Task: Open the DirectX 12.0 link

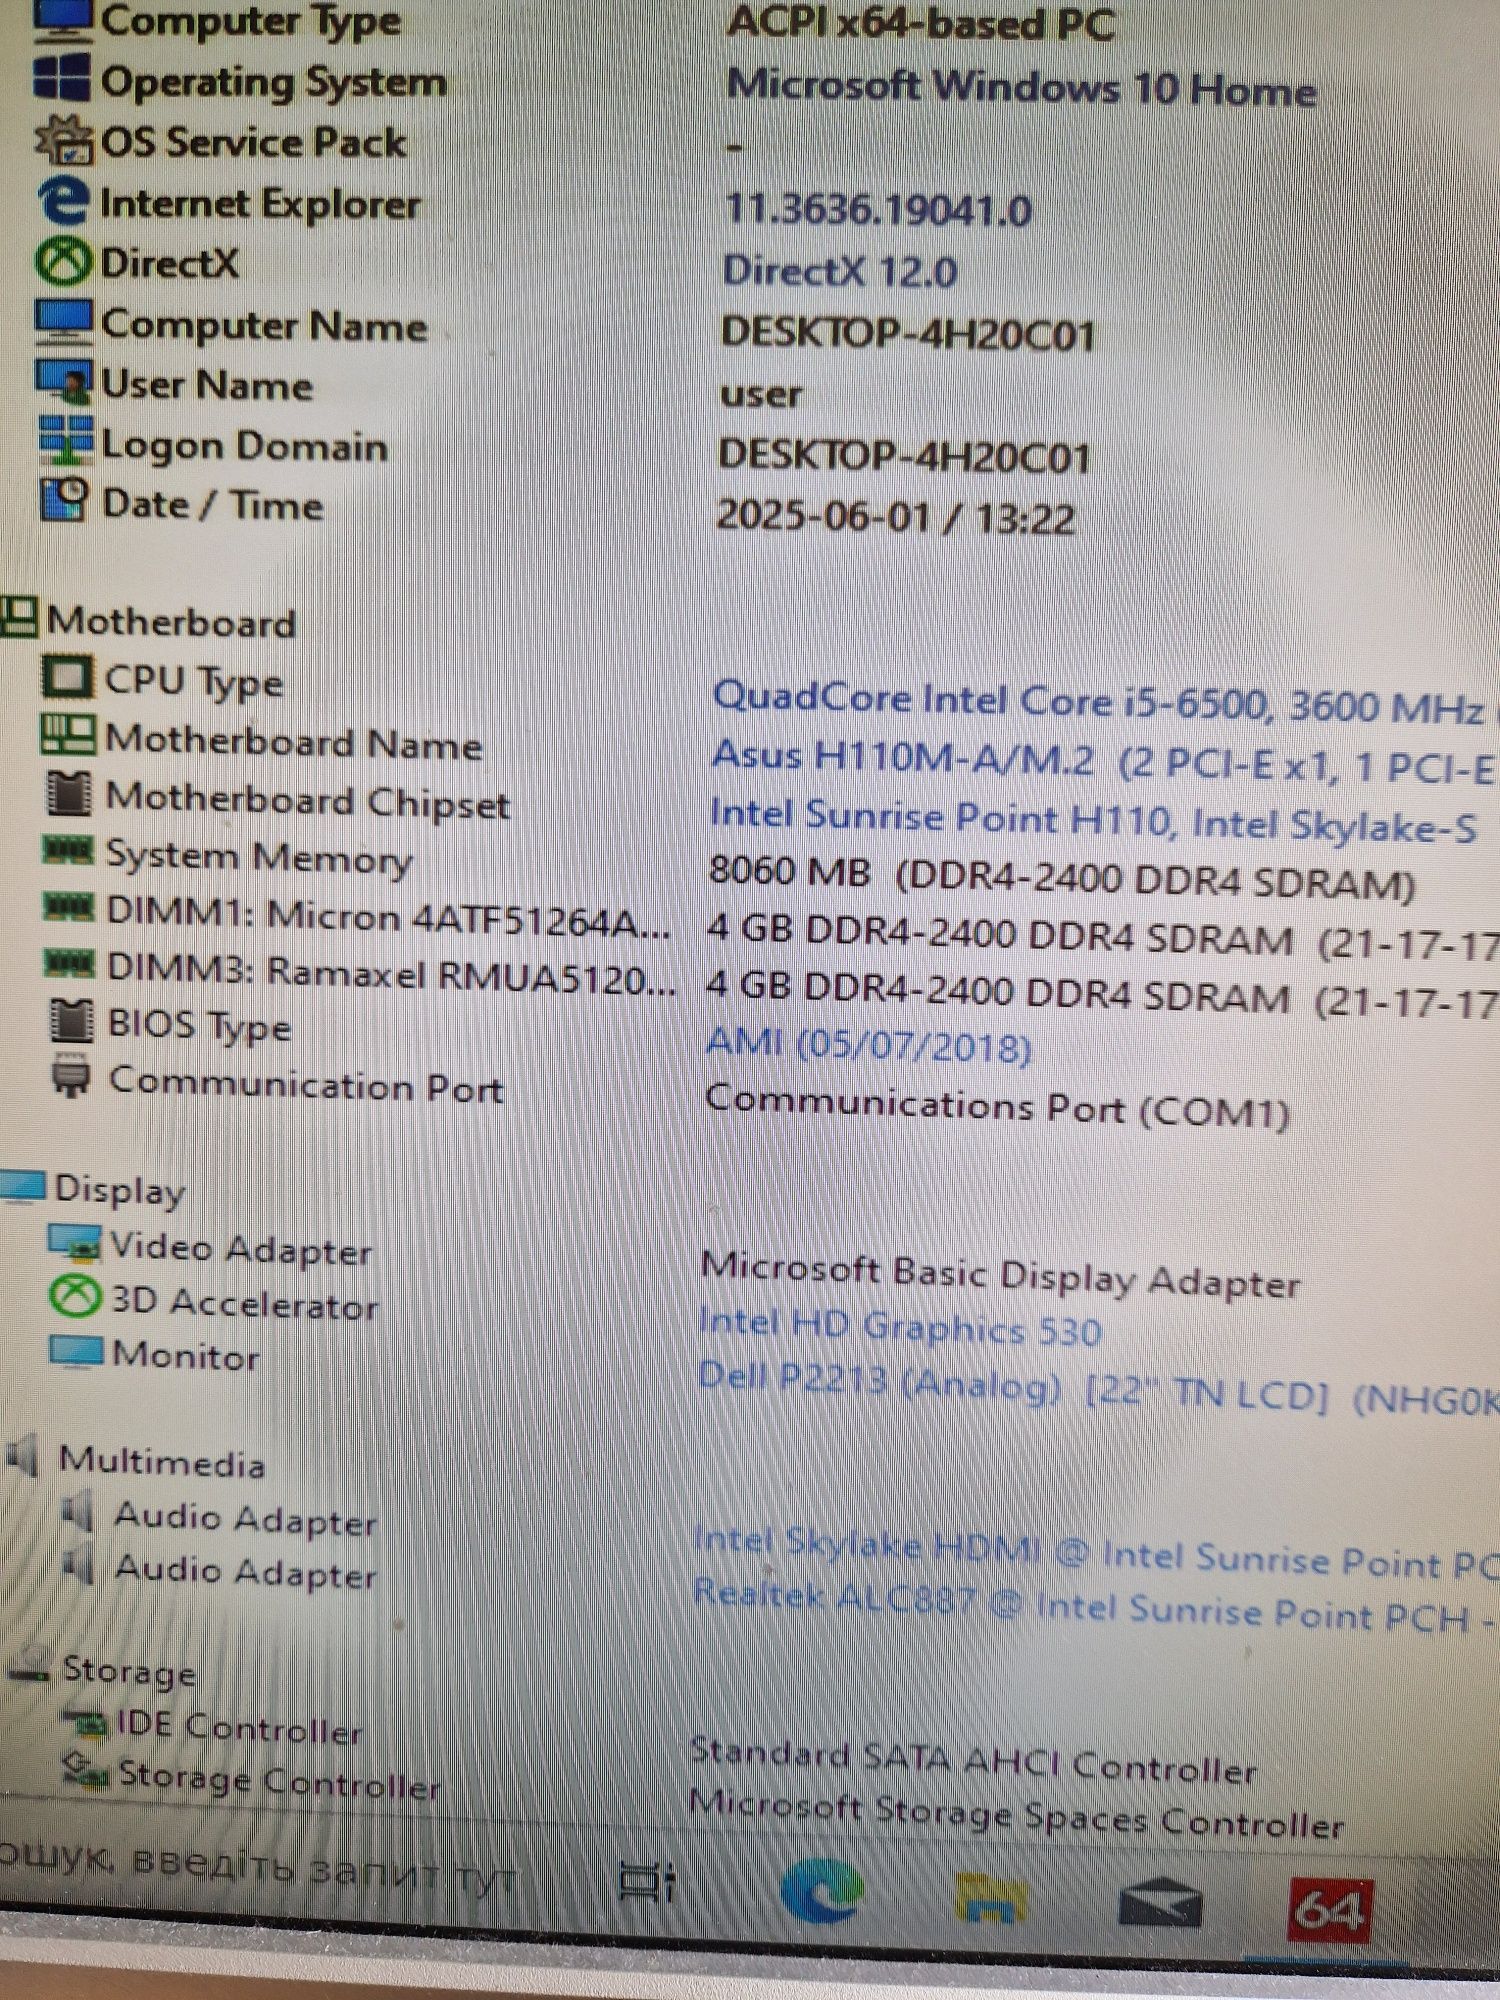Action: 840,271
